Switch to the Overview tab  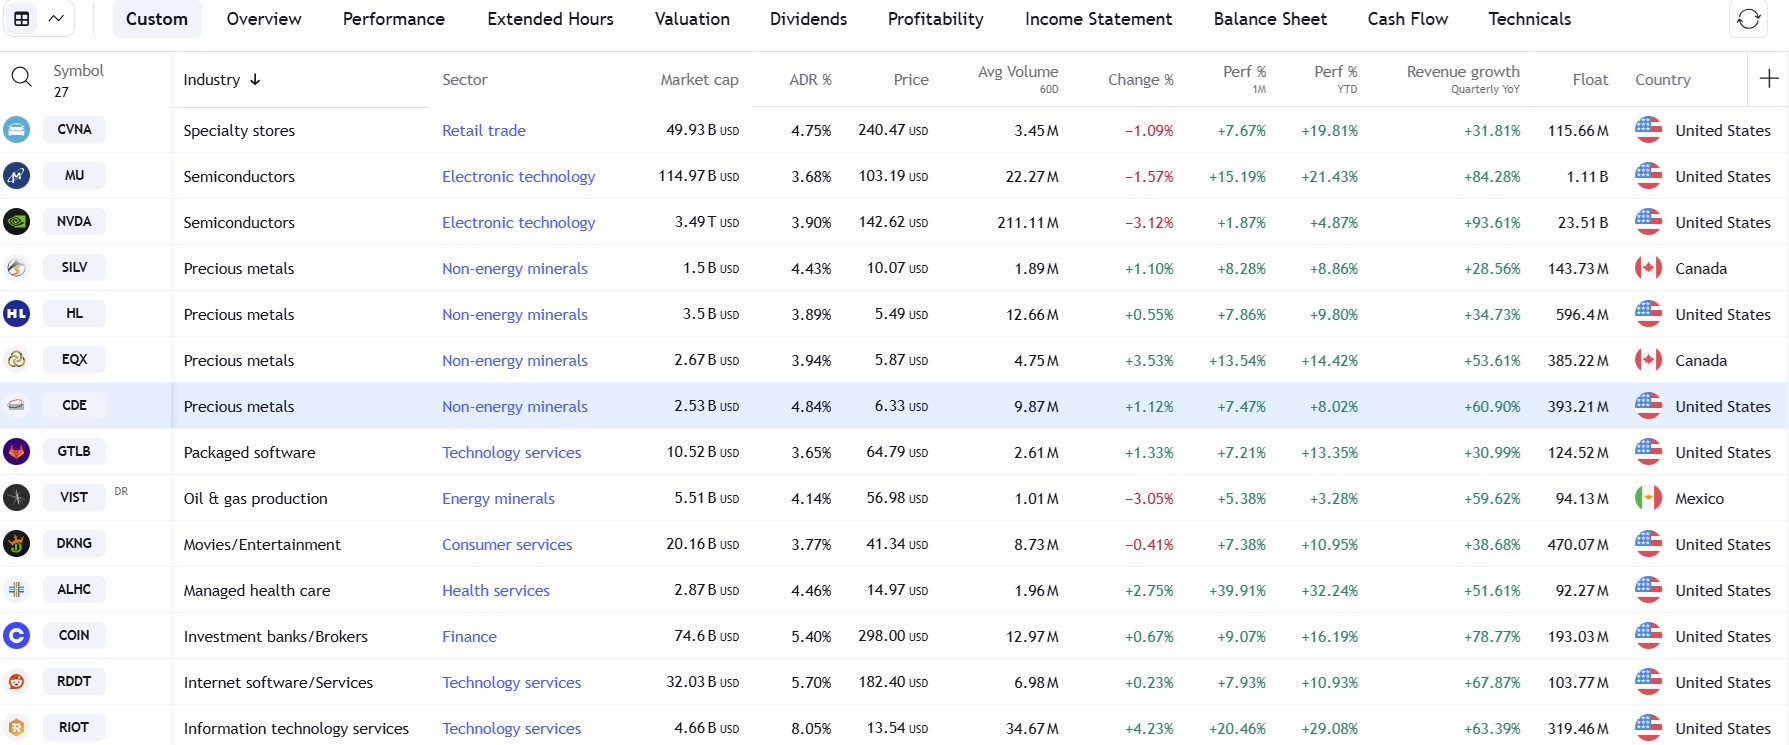point(264,19)
